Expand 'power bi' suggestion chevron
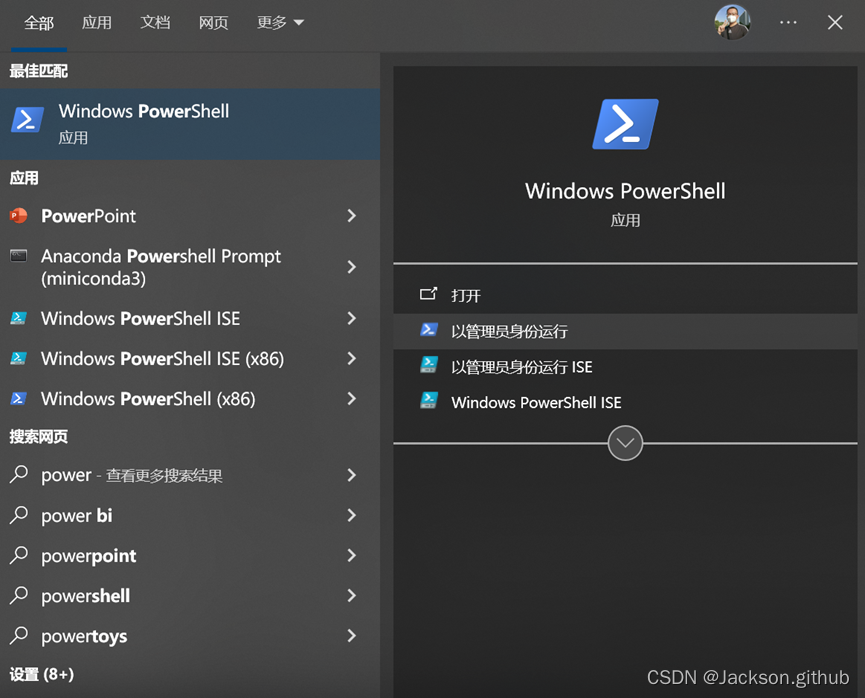This screenshot has height=698, width=865. [x=351, y=515]
